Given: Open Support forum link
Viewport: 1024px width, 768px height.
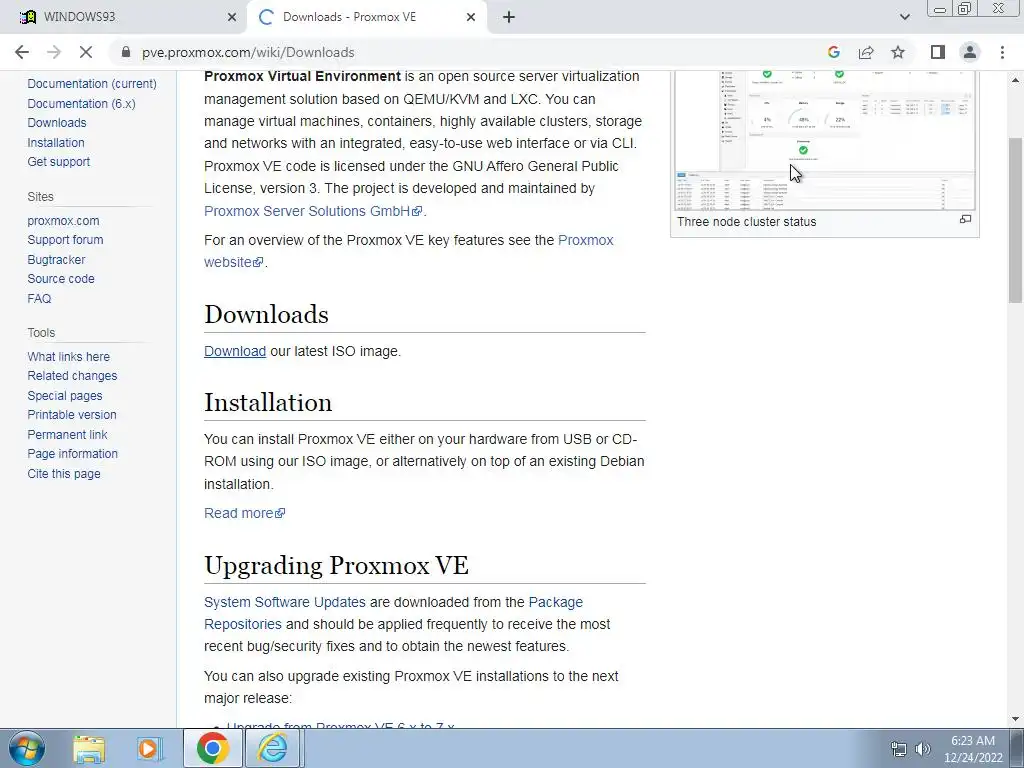Looking at the screenshot, I should [65, 240].
